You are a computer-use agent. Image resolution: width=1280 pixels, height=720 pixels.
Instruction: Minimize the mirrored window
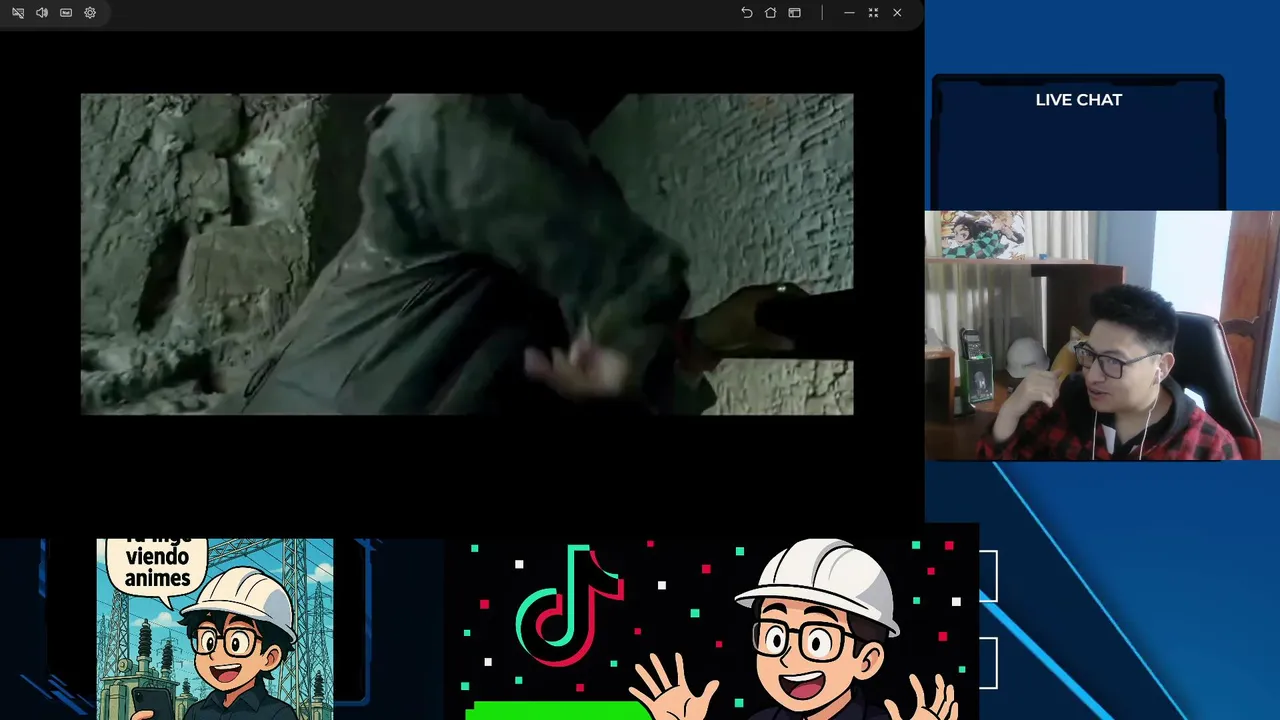click(849, 13)
